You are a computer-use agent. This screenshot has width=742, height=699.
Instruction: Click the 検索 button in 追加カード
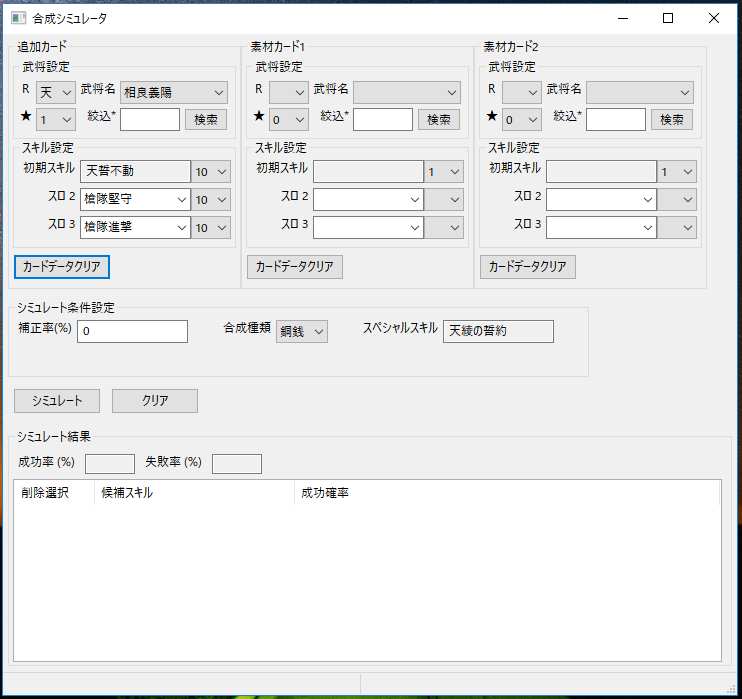[x=205, y=119]
